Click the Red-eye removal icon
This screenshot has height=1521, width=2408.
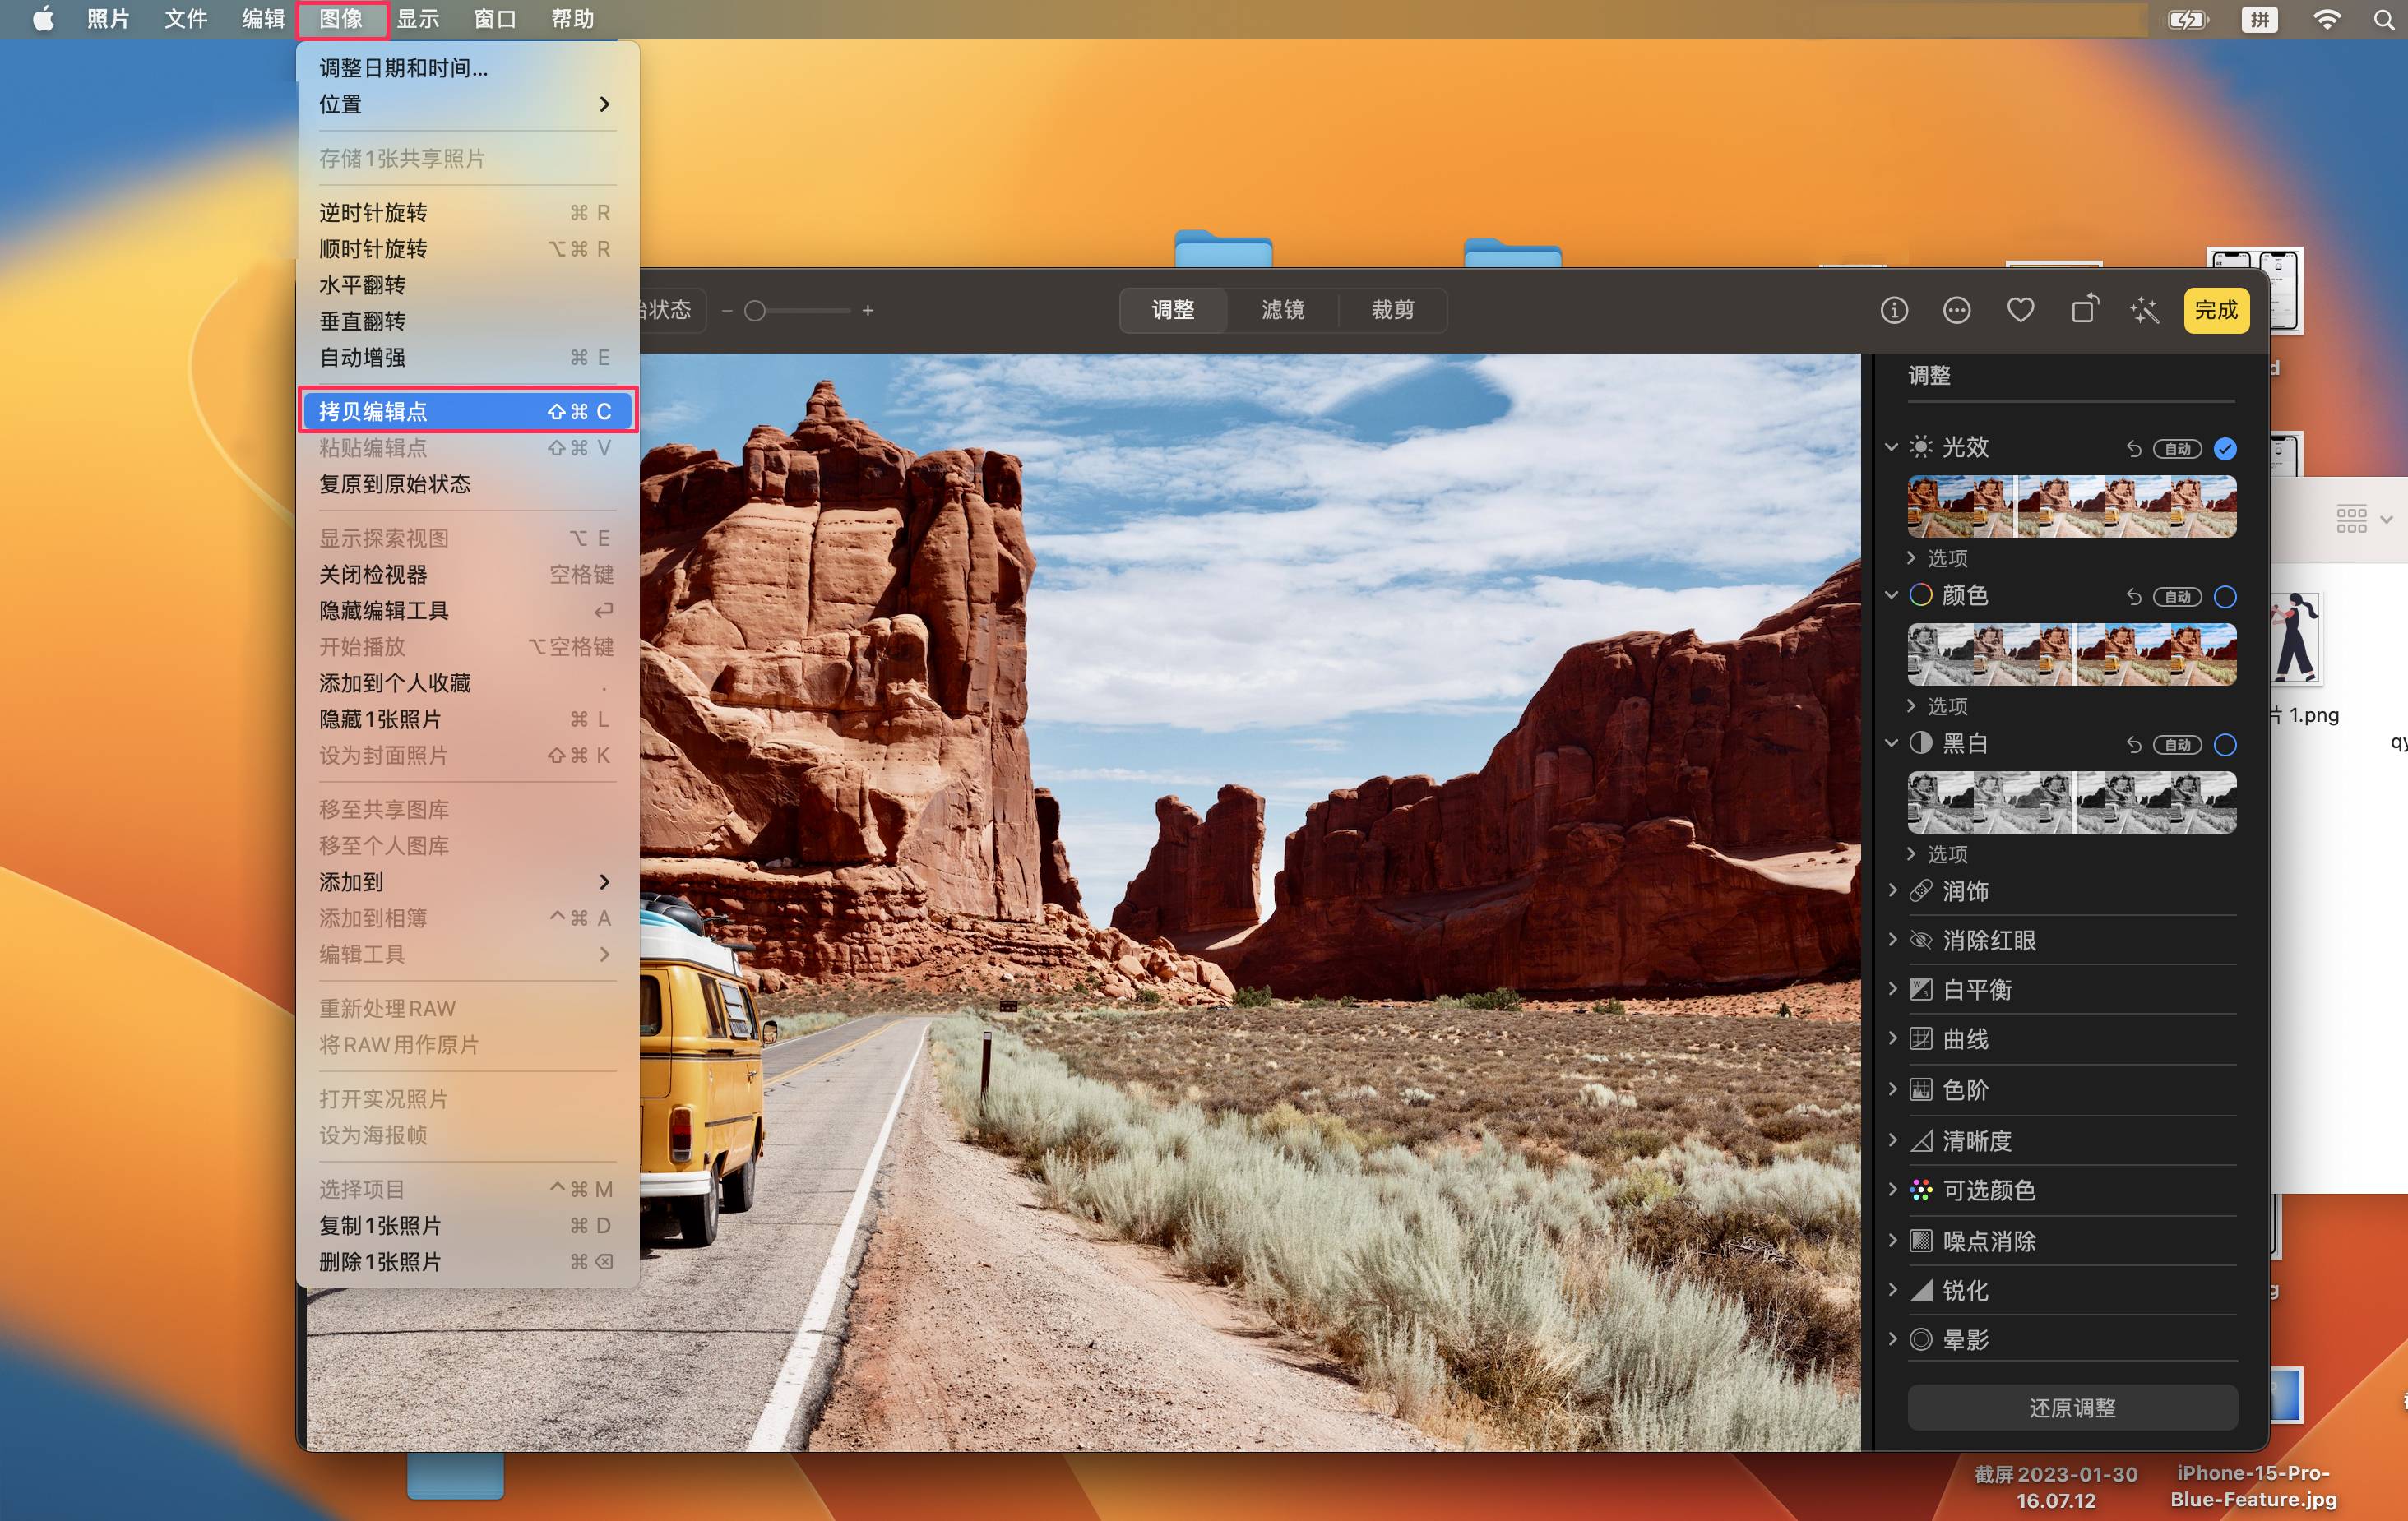pos(1920,940)
